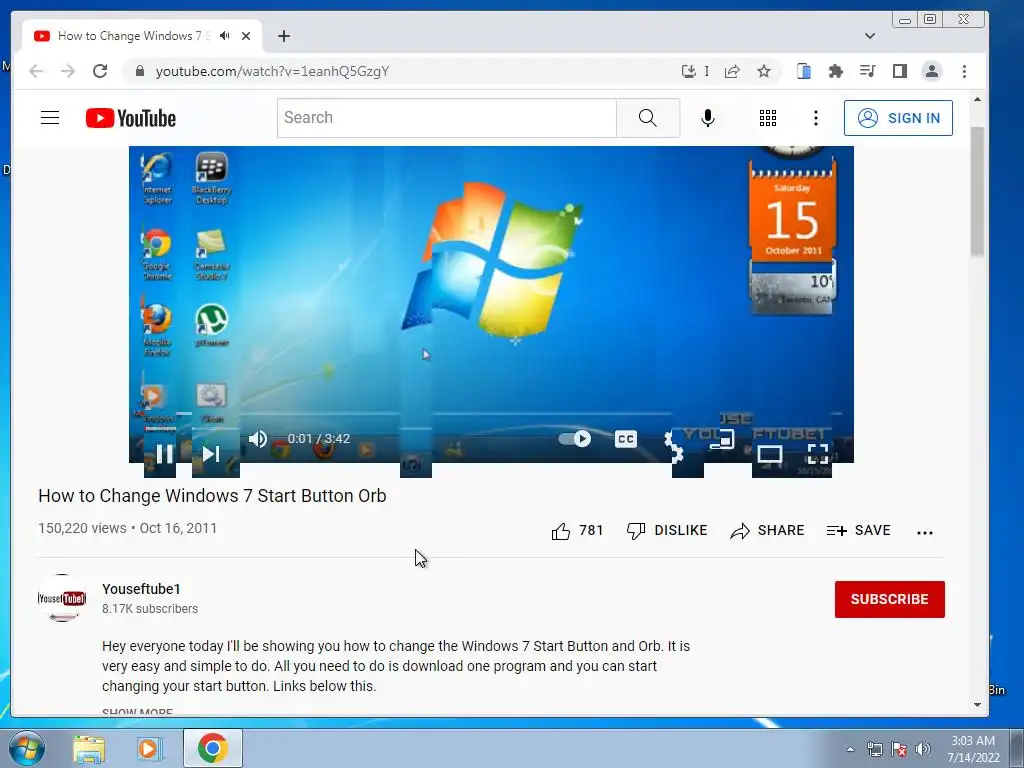Viewport: 1024px width, 768px height.
Task: Close the How to Change Windows 7 tab
Action: (246, 36)
